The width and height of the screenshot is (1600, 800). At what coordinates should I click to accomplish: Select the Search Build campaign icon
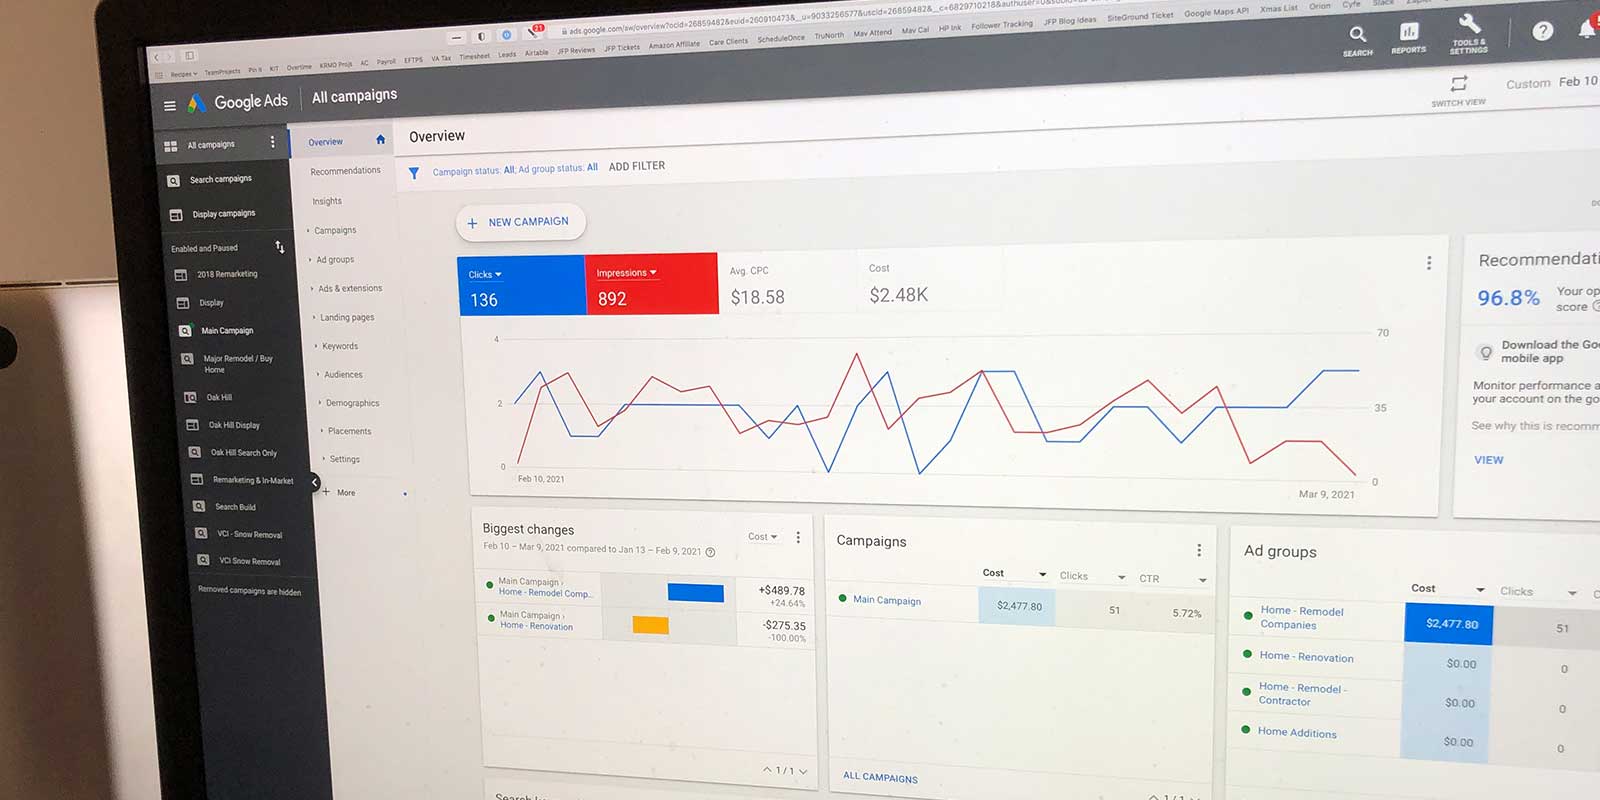pos(199,507)
